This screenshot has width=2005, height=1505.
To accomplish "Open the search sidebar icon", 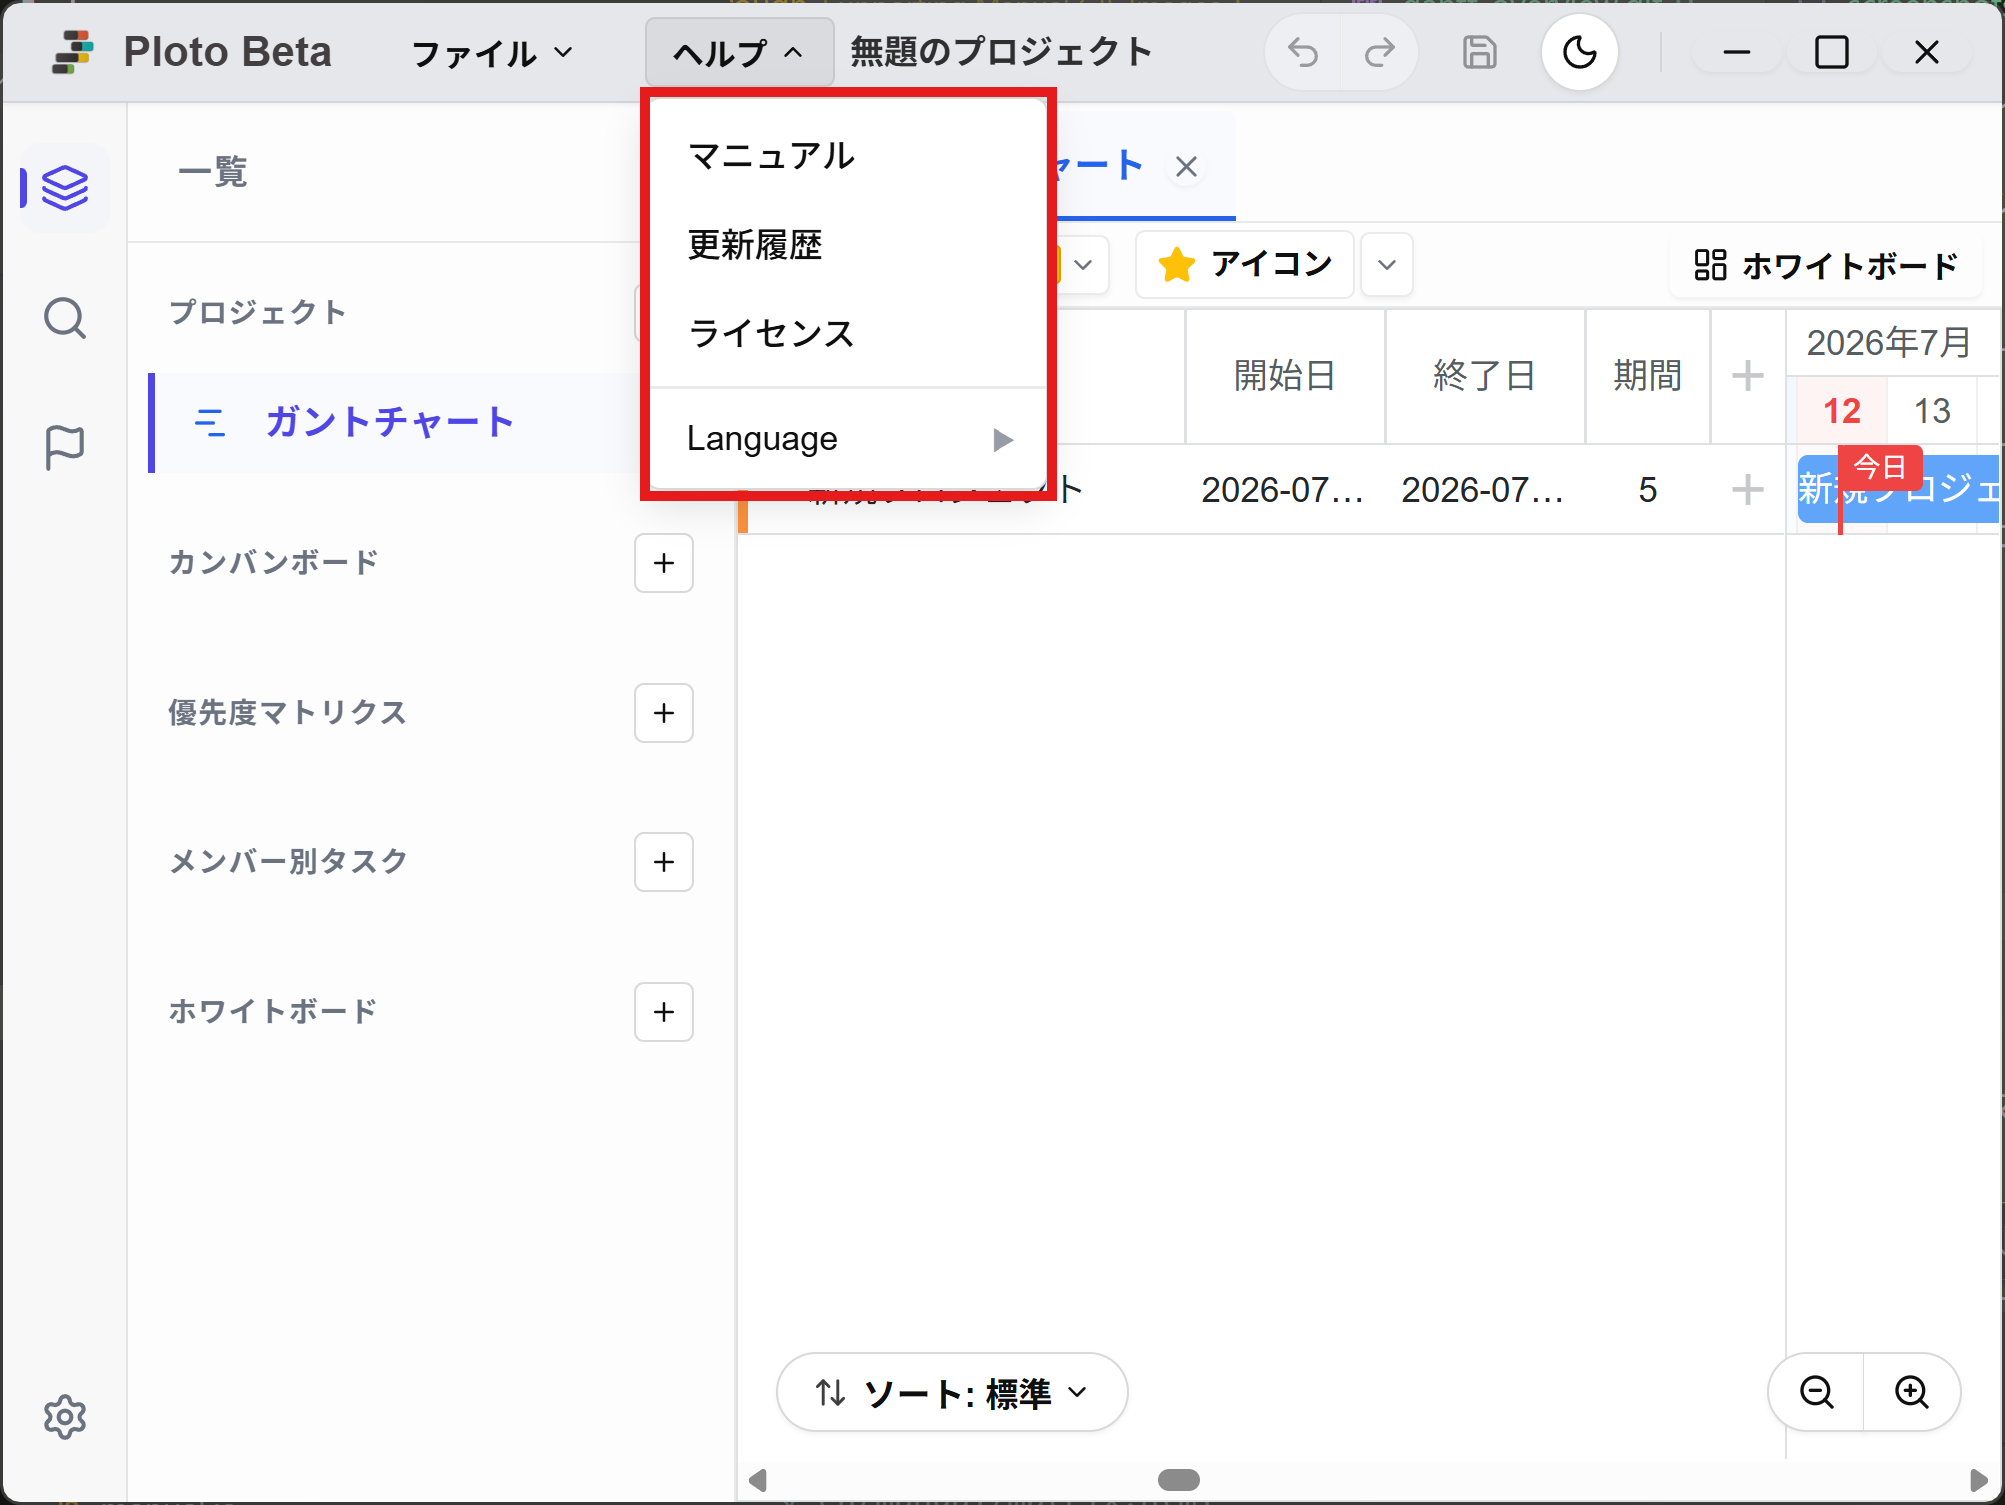I will tap(65, 319).
